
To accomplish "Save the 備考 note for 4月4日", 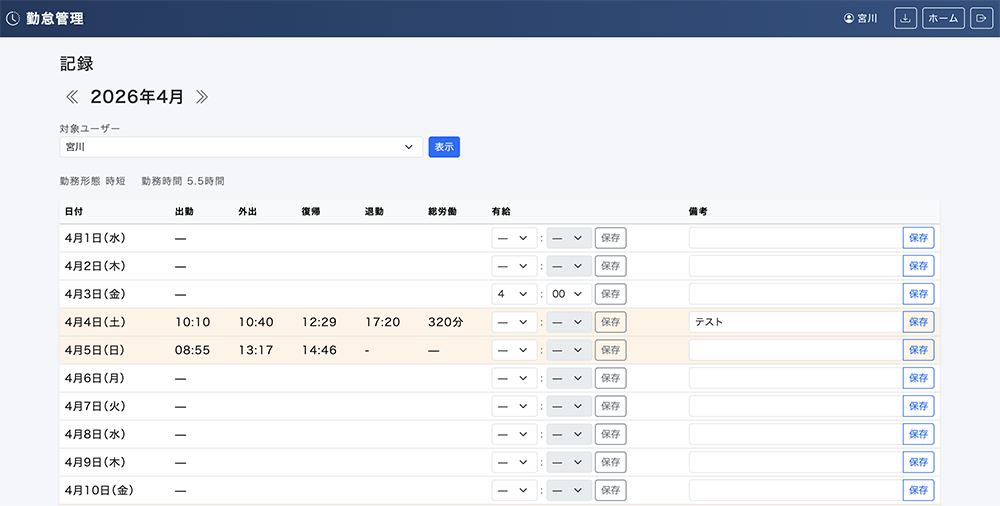I will (918, 322).
